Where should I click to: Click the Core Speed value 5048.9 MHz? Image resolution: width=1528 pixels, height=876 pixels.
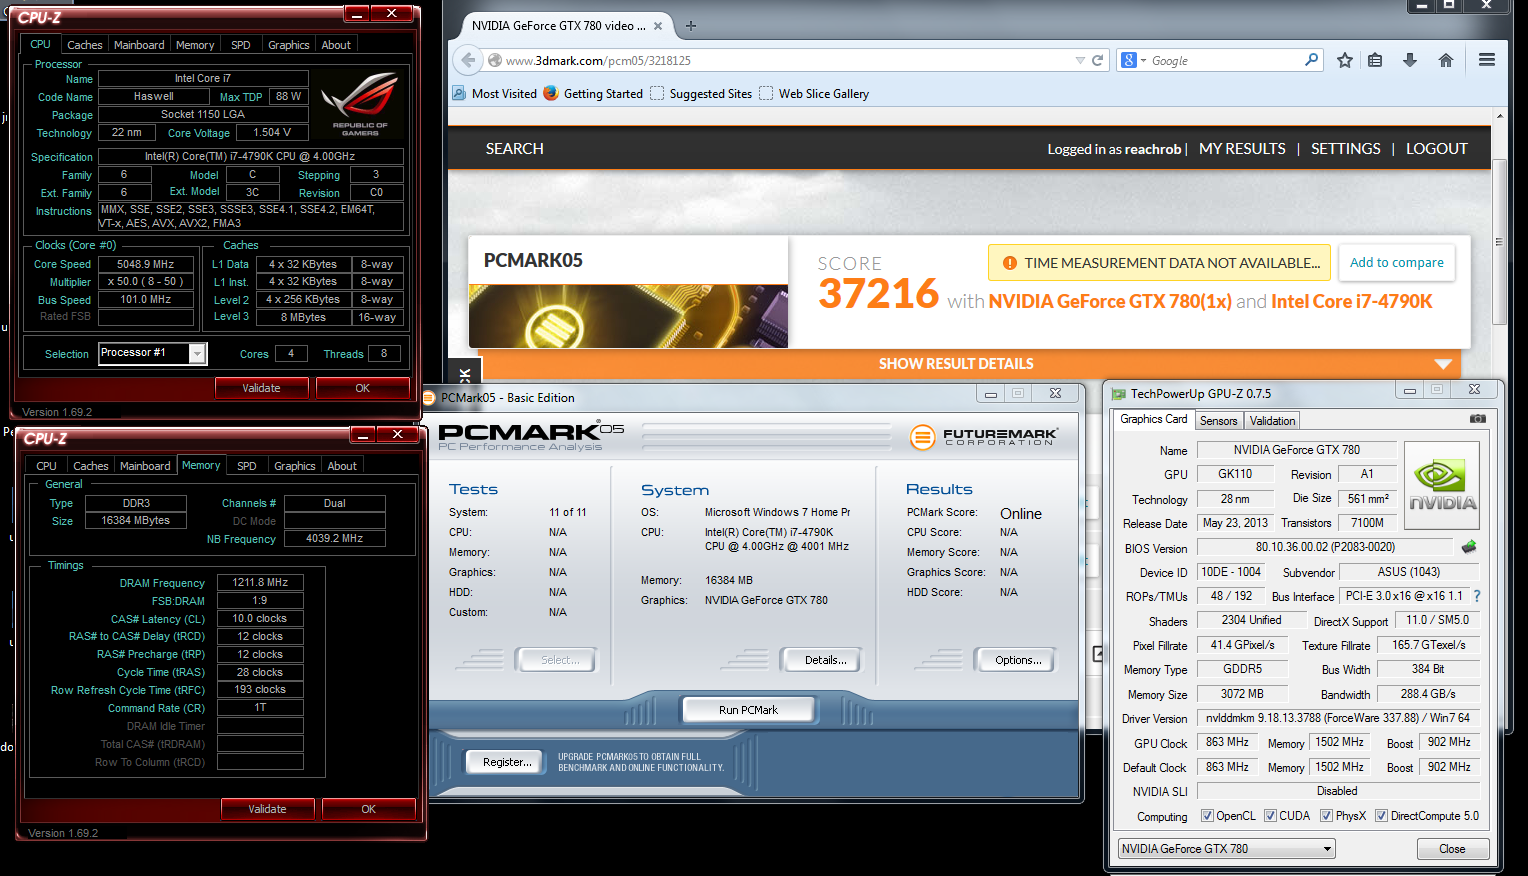pos(146,264)
